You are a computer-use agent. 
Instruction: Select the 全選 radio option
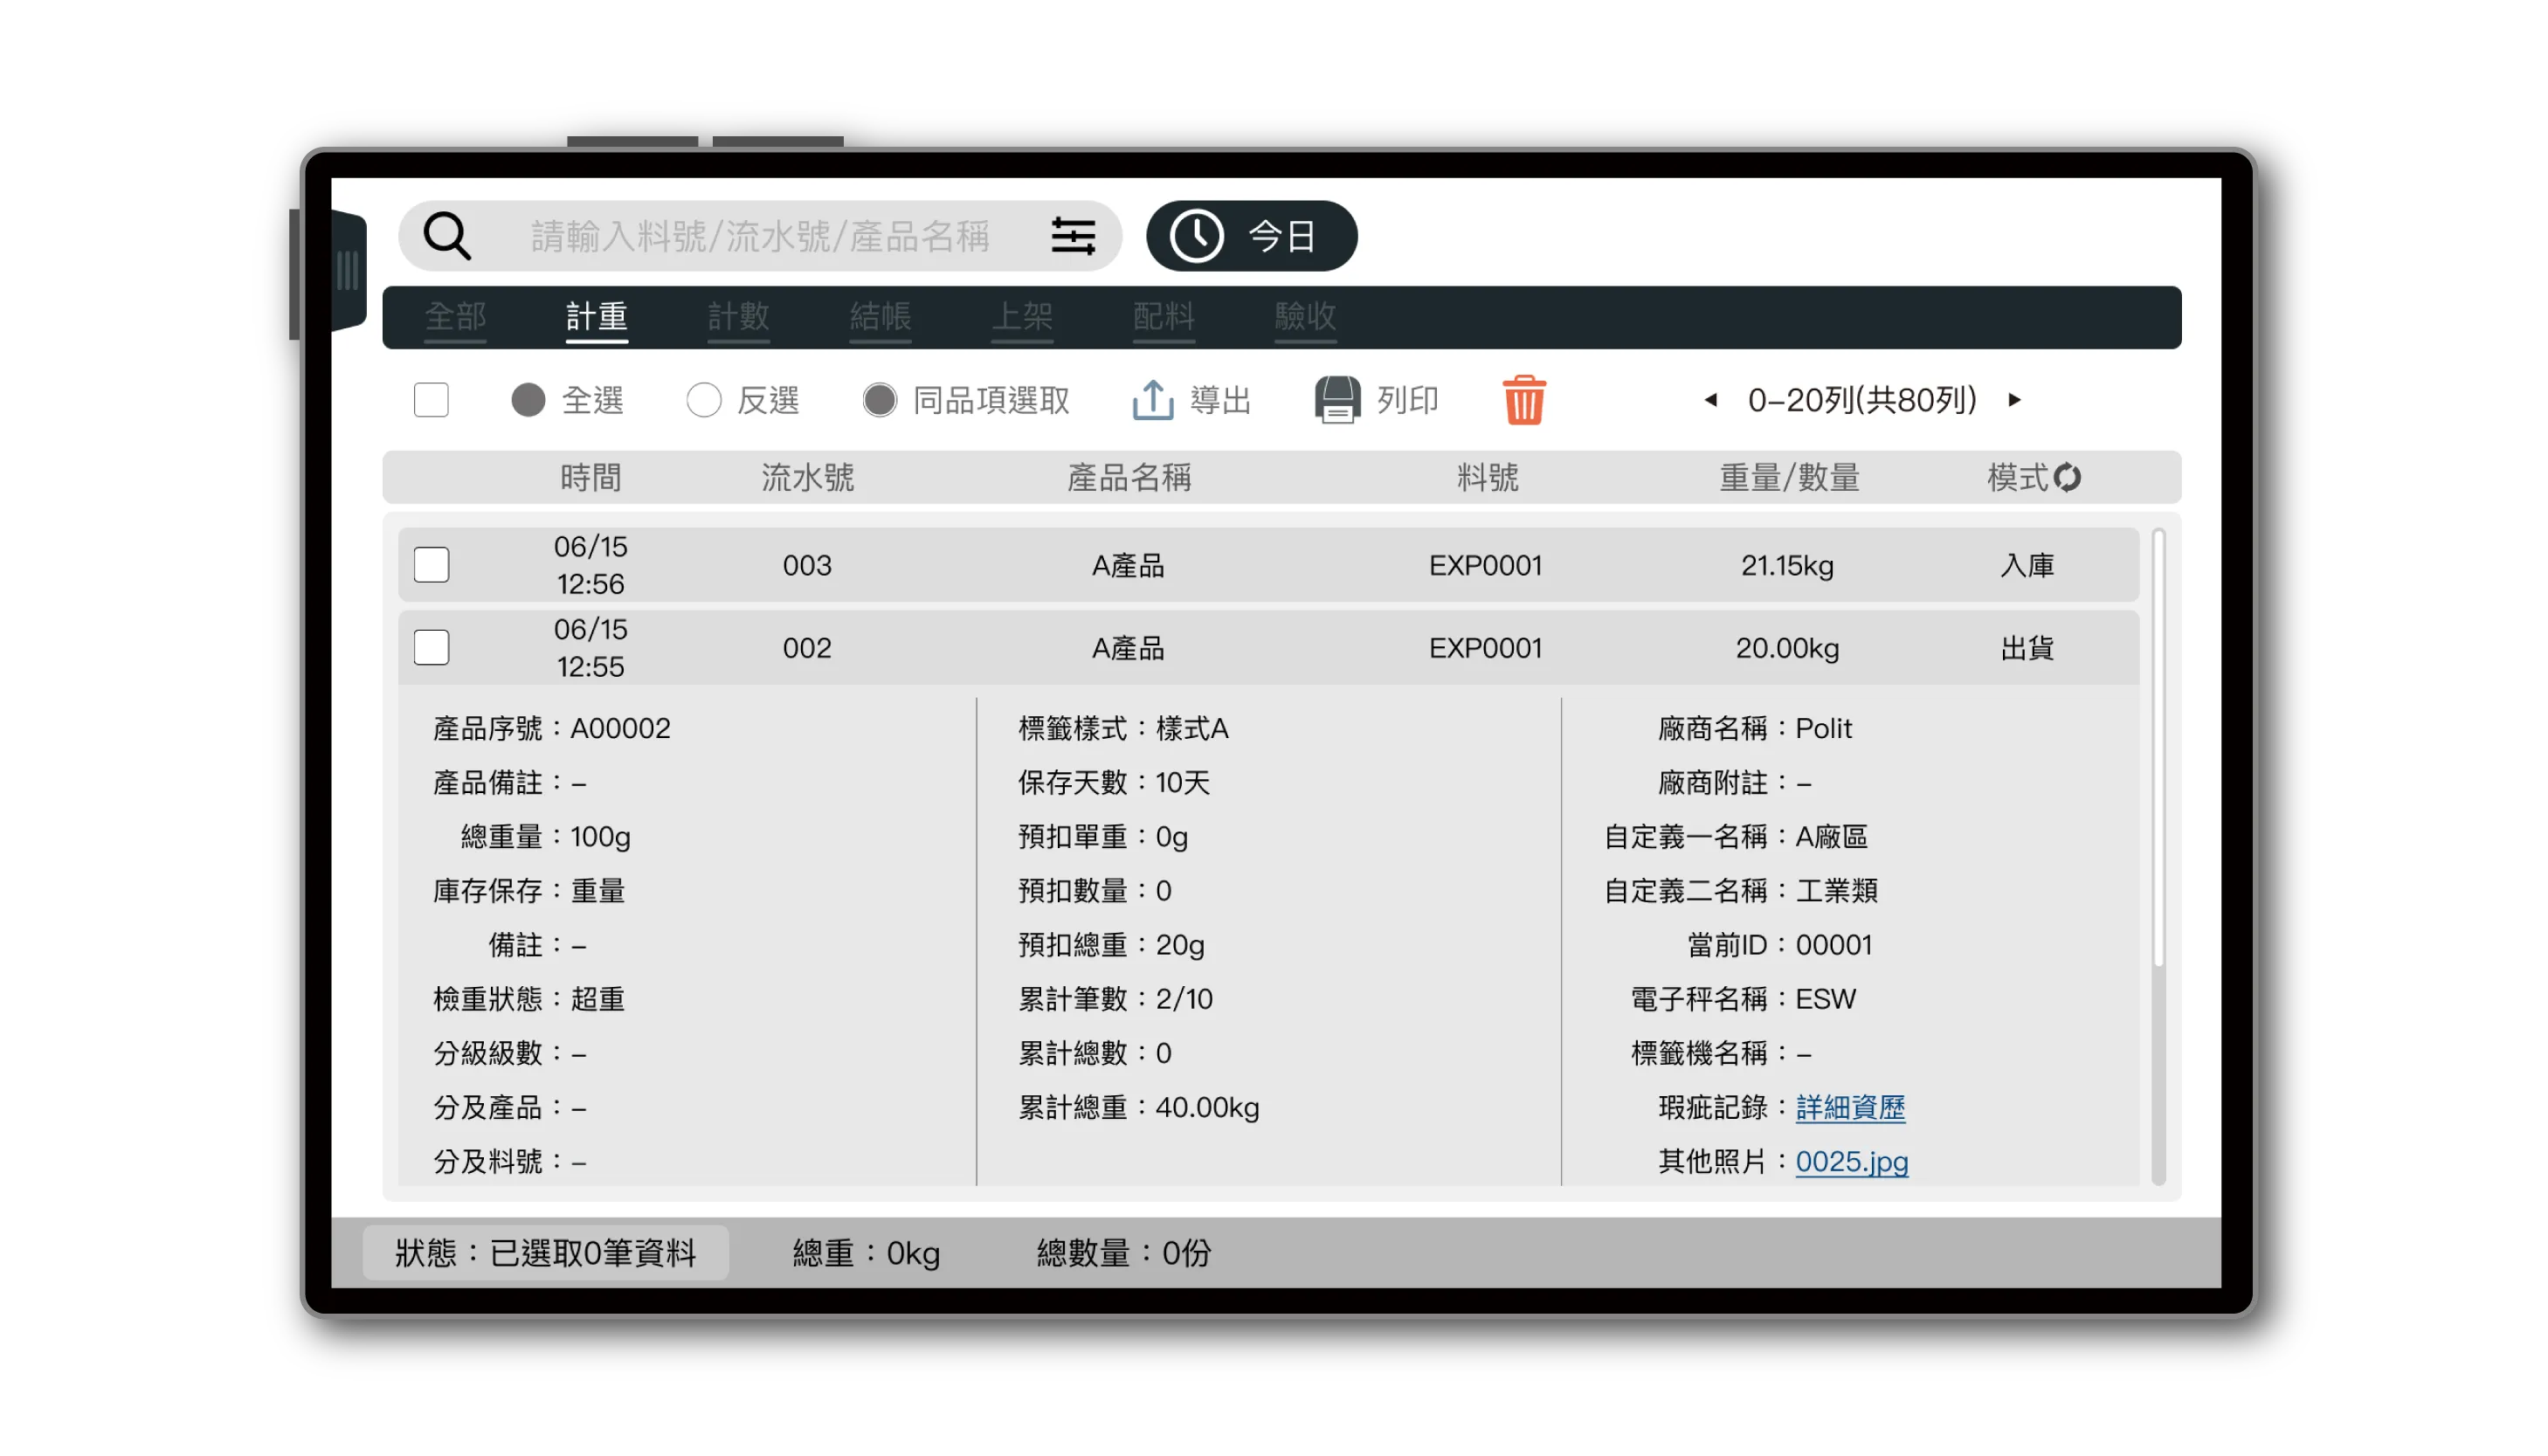528,401
